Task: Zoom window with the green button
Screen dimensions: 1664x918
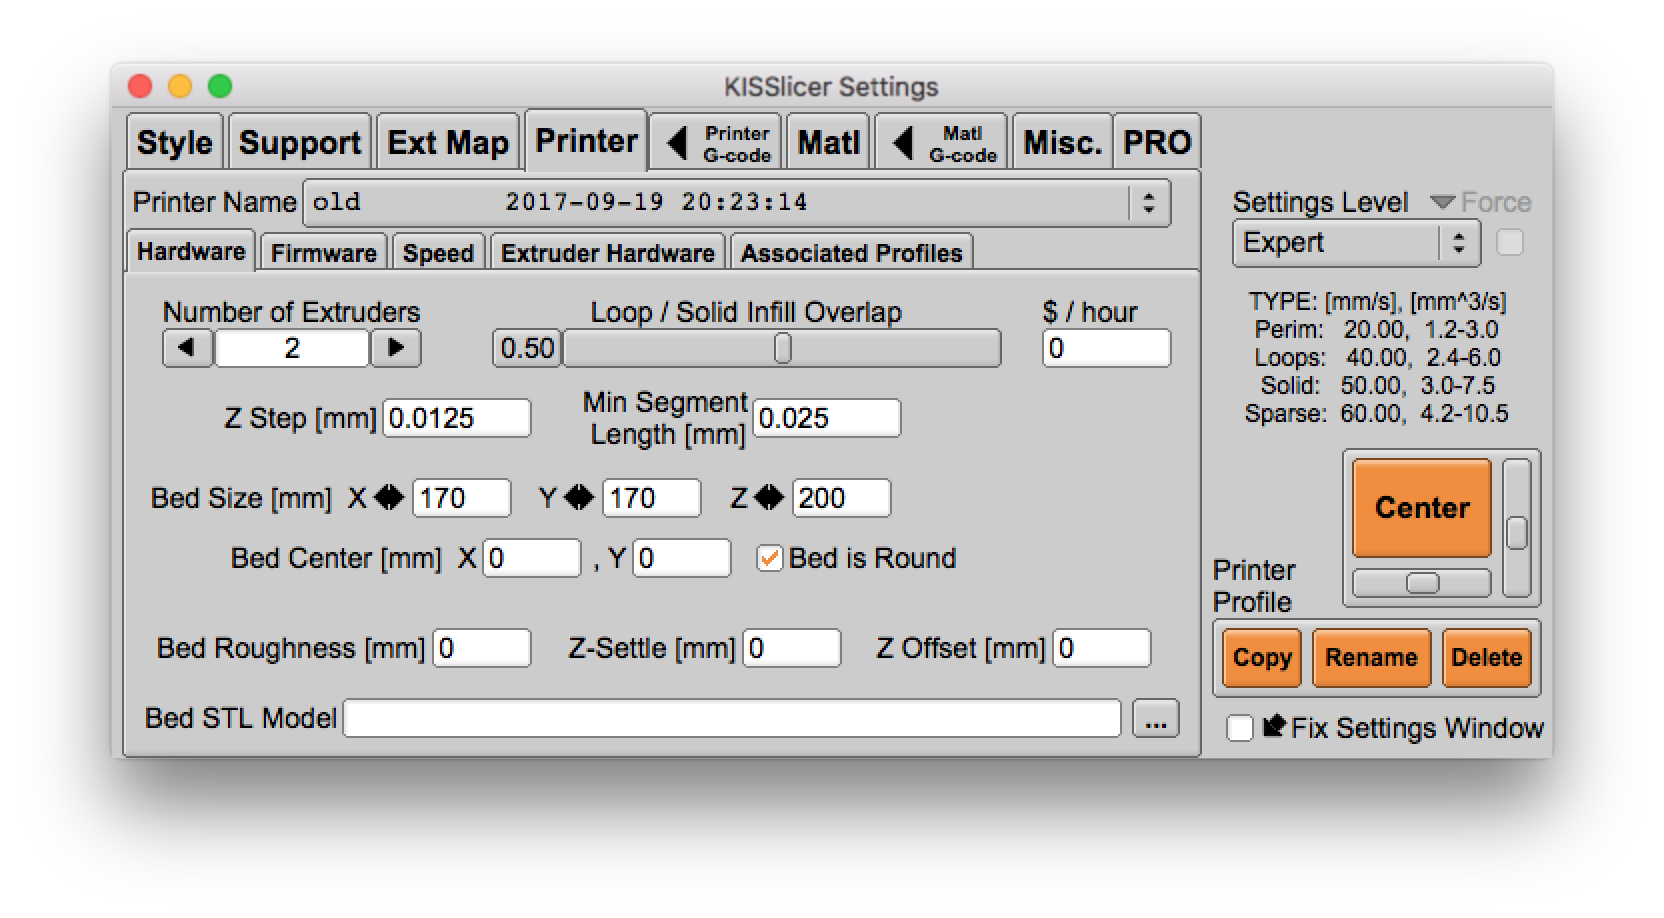Action: tap(220, 86)
